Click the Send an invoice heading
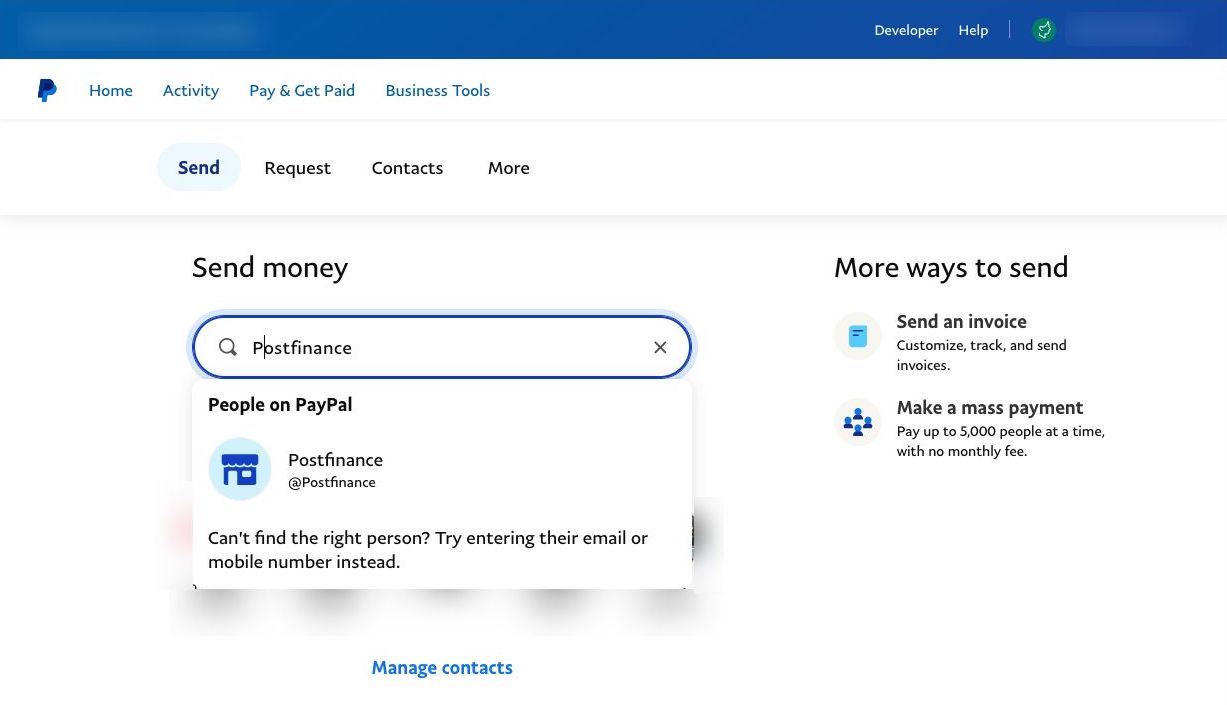This screenshot has height=705, width=1227. point(961,322)
